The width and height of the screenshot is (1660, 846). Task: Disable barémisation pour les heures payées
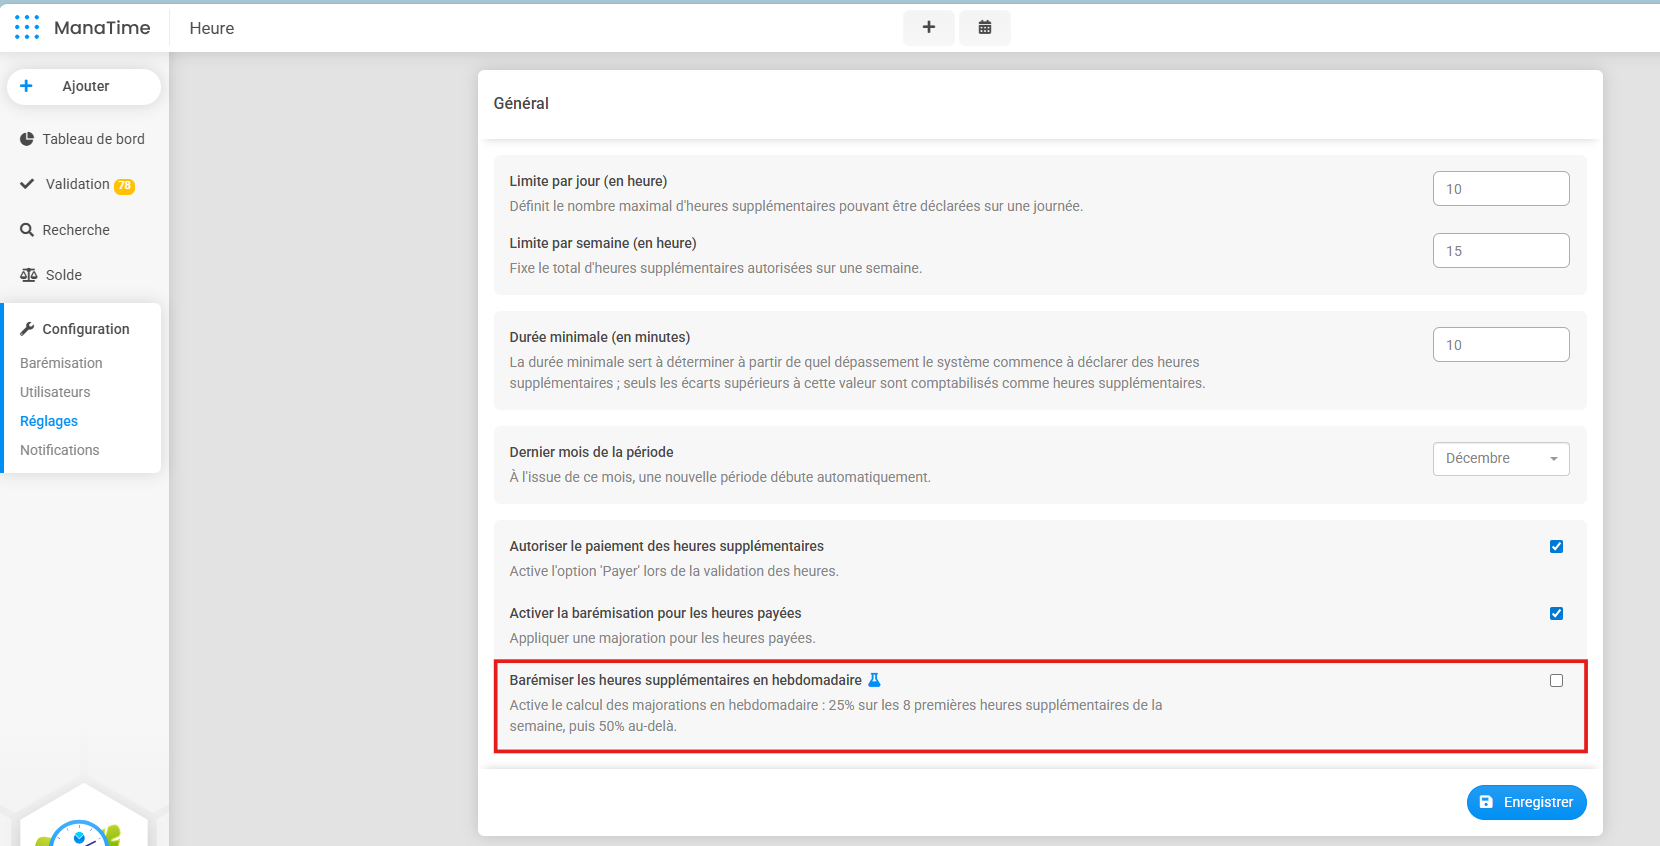click(x=1556, y=614)
